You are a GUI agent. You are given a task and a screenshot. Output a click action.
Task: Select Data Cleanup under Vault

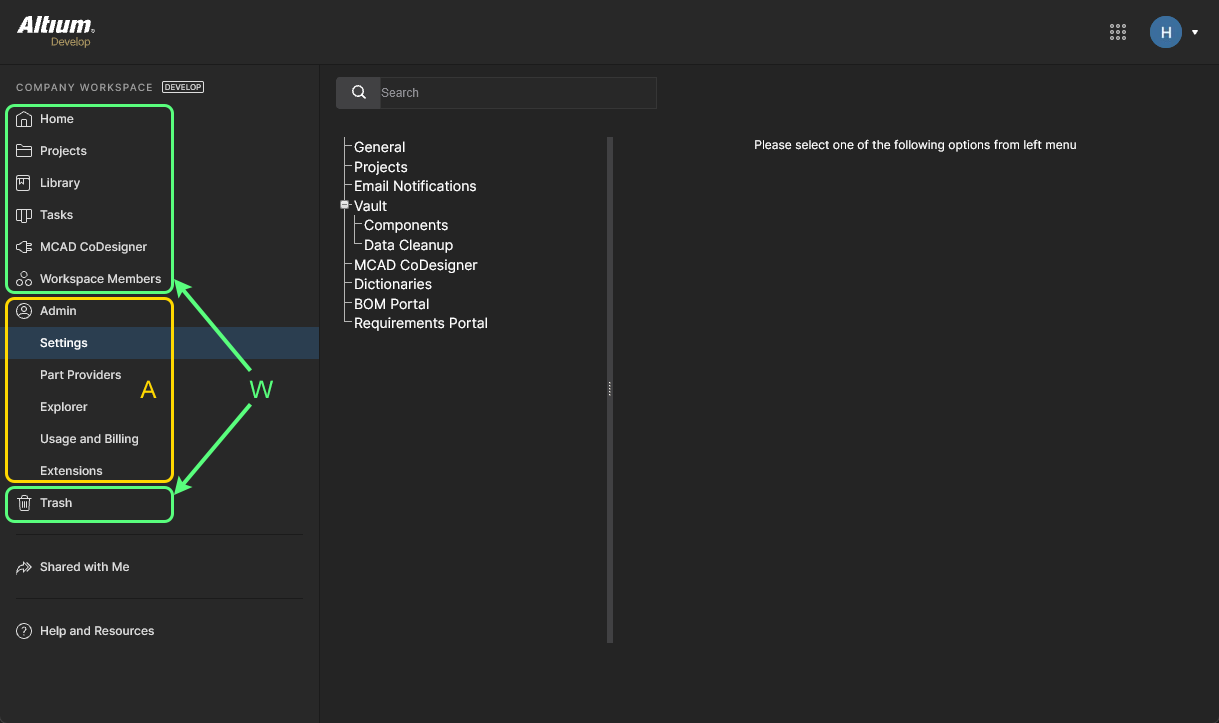[x=408, y=245]
